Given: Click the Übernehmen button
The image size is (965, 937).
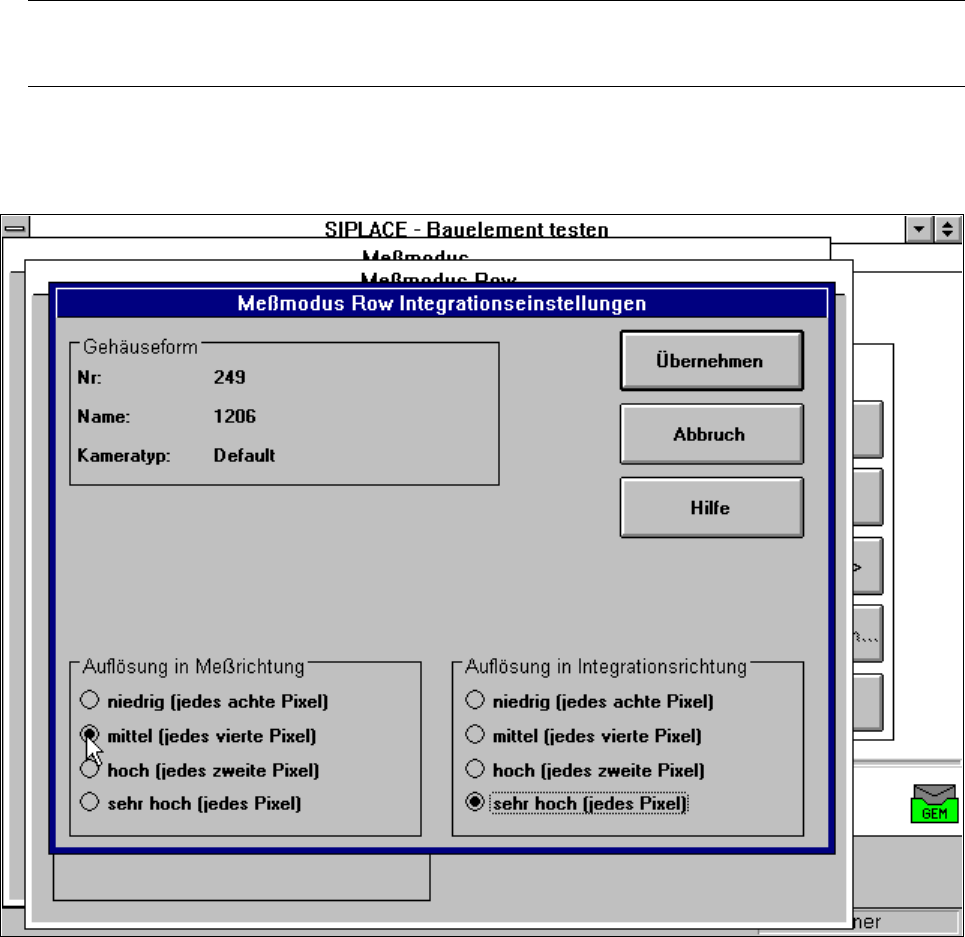Looking at the screenshot, I should (711, 361).
